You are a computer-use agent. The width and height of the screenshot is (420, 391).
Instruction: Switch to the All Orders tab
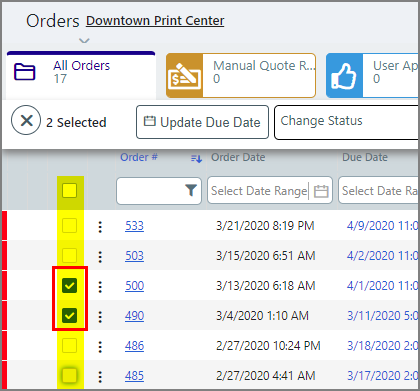(x=81, y=75)
